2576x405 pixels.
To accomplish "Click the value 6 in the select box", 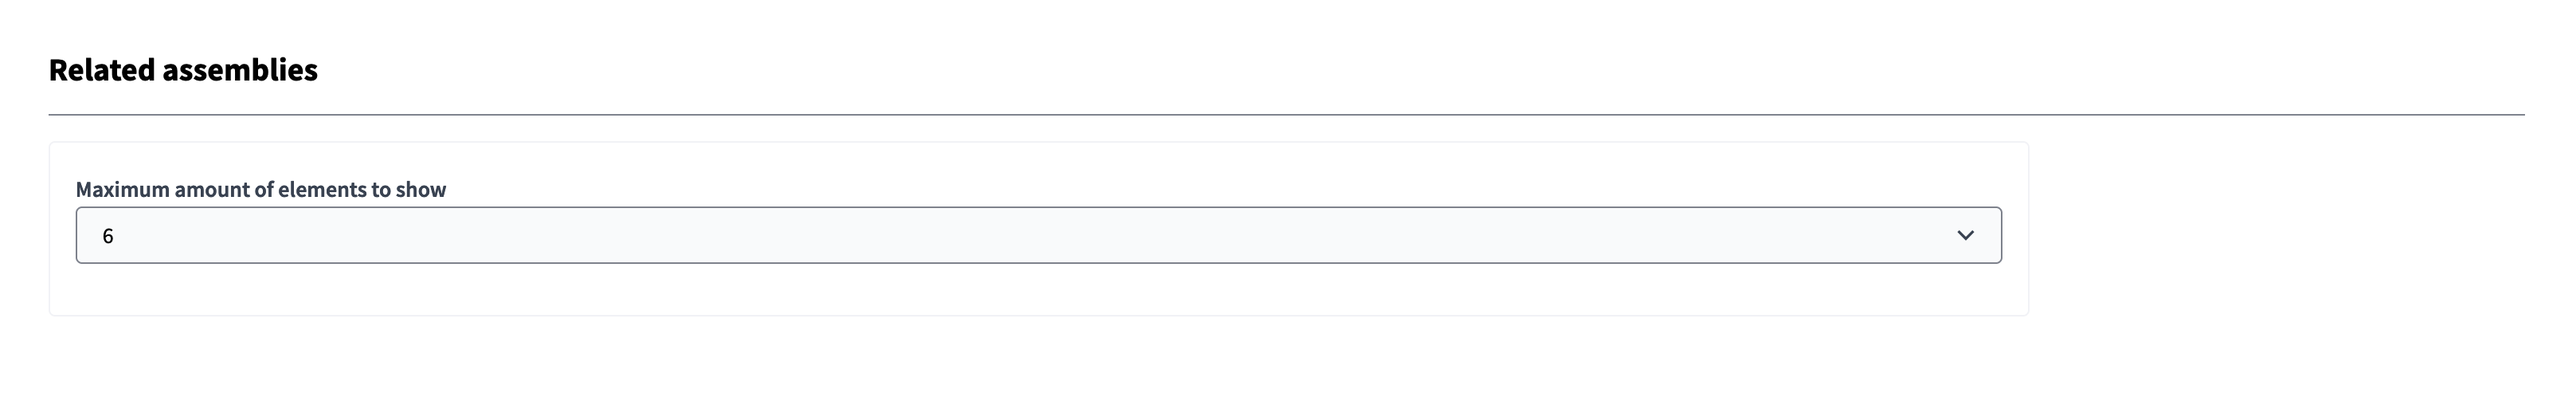I will pyautogui.click(x=108, y=236).
